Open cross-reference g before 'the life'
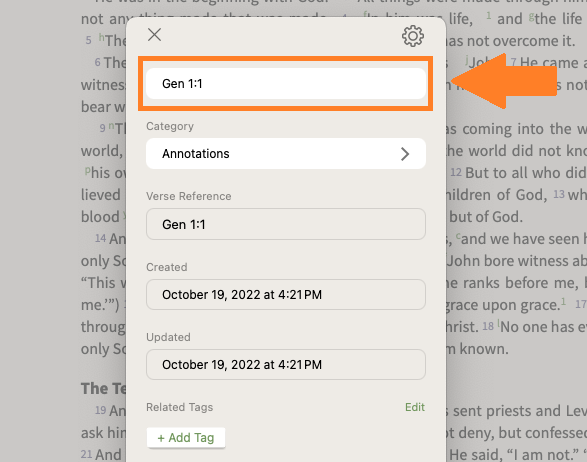This screenshot has height=462, width=587. [531, 16]
